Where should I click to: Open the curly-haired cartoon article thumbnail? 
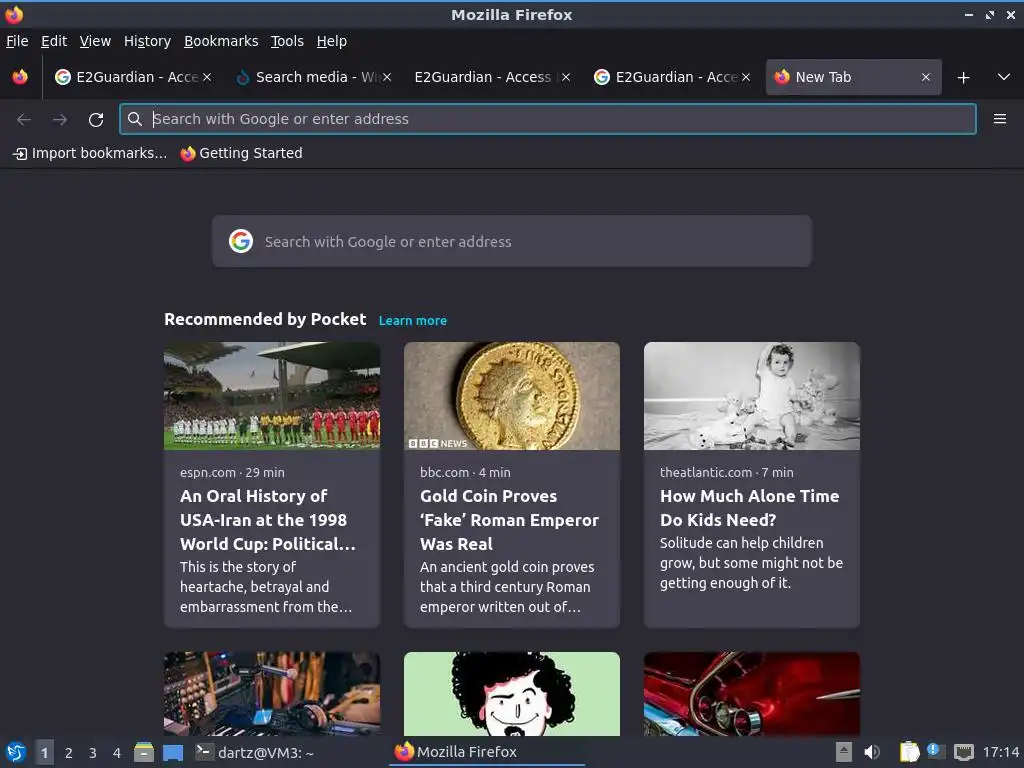pos(511,694)
